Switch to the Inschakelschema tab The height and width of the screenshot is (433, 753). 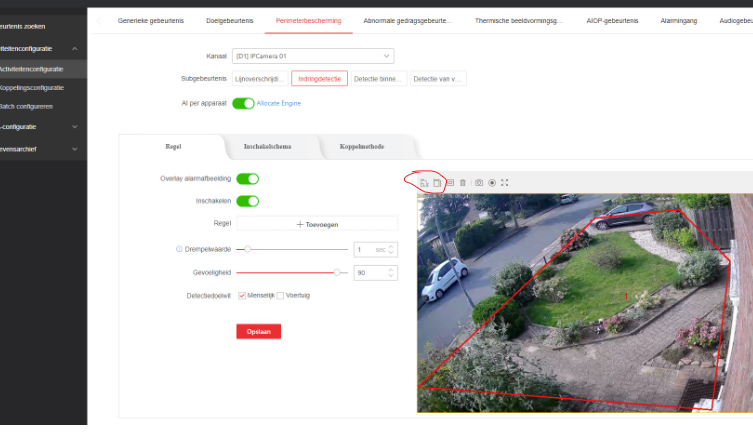267,147
